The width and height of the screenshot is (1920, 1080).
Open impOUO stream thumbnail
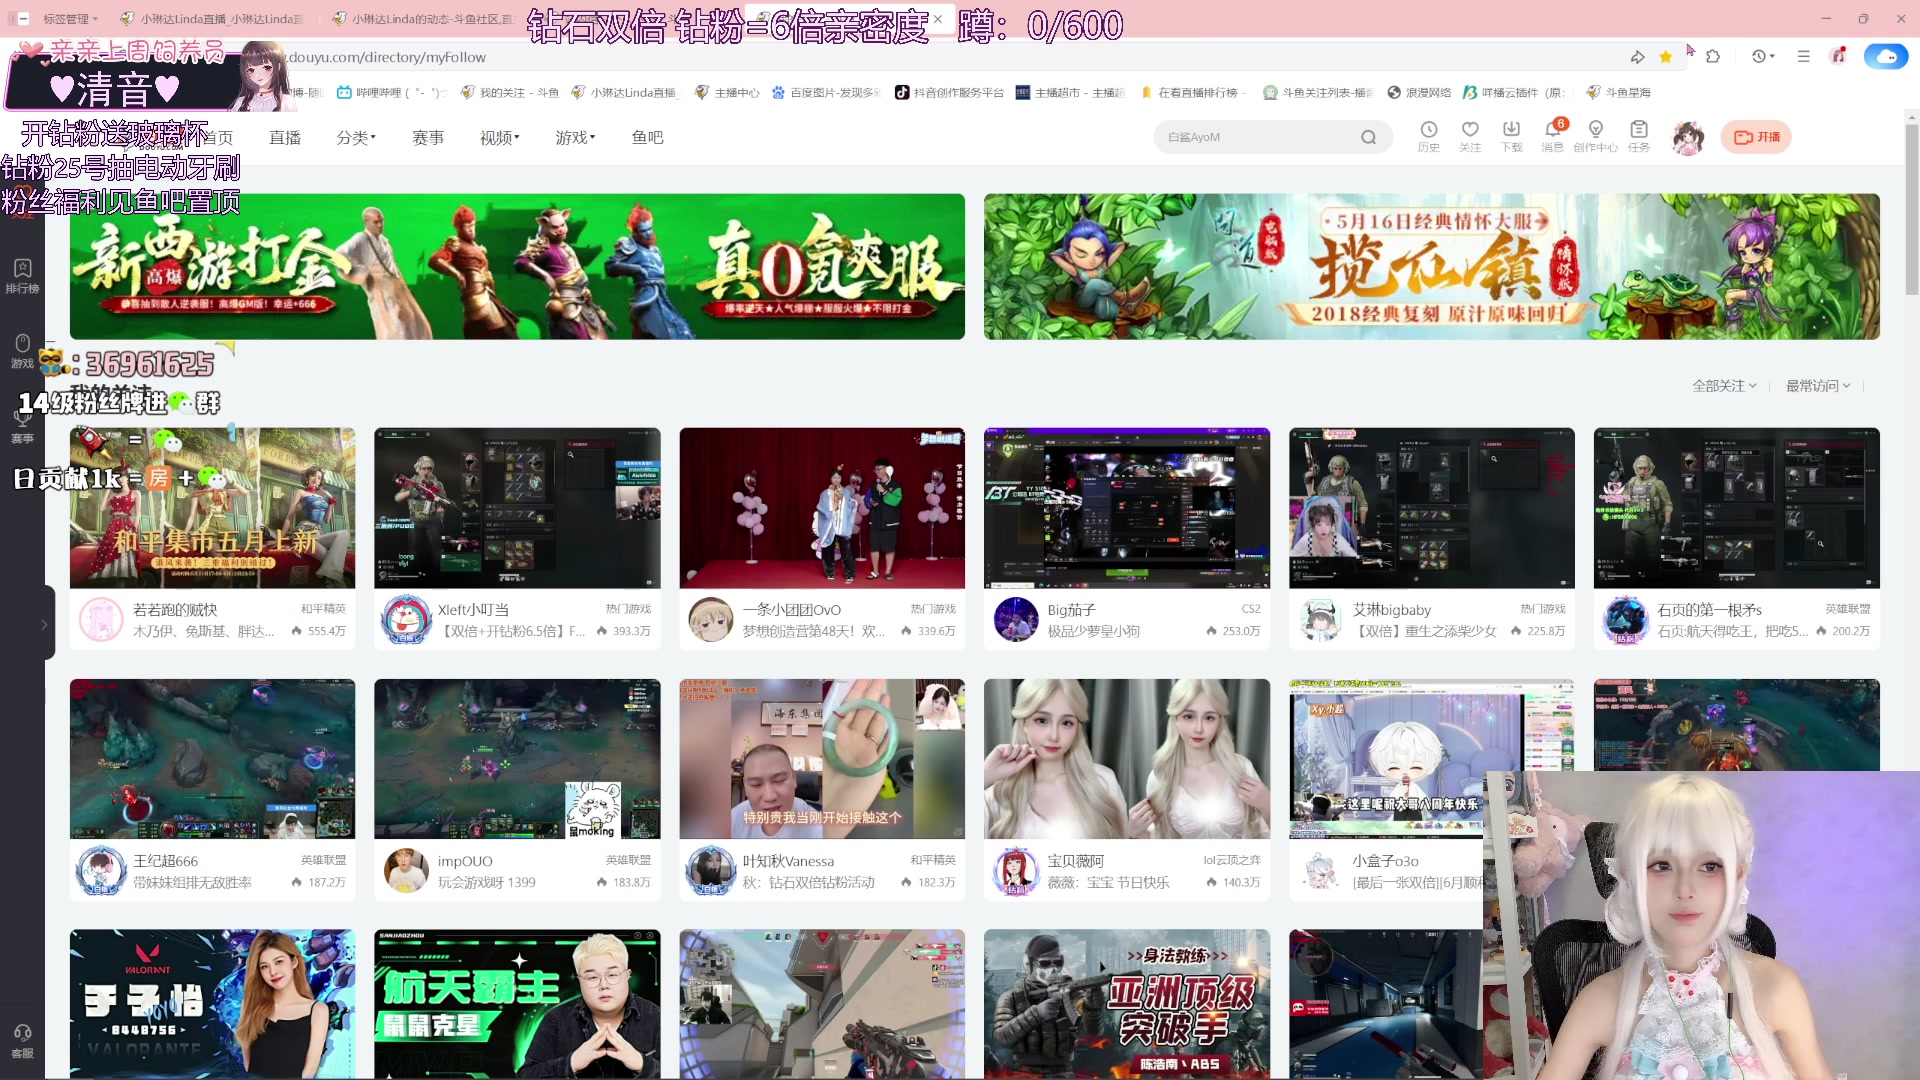coord(517,759)
